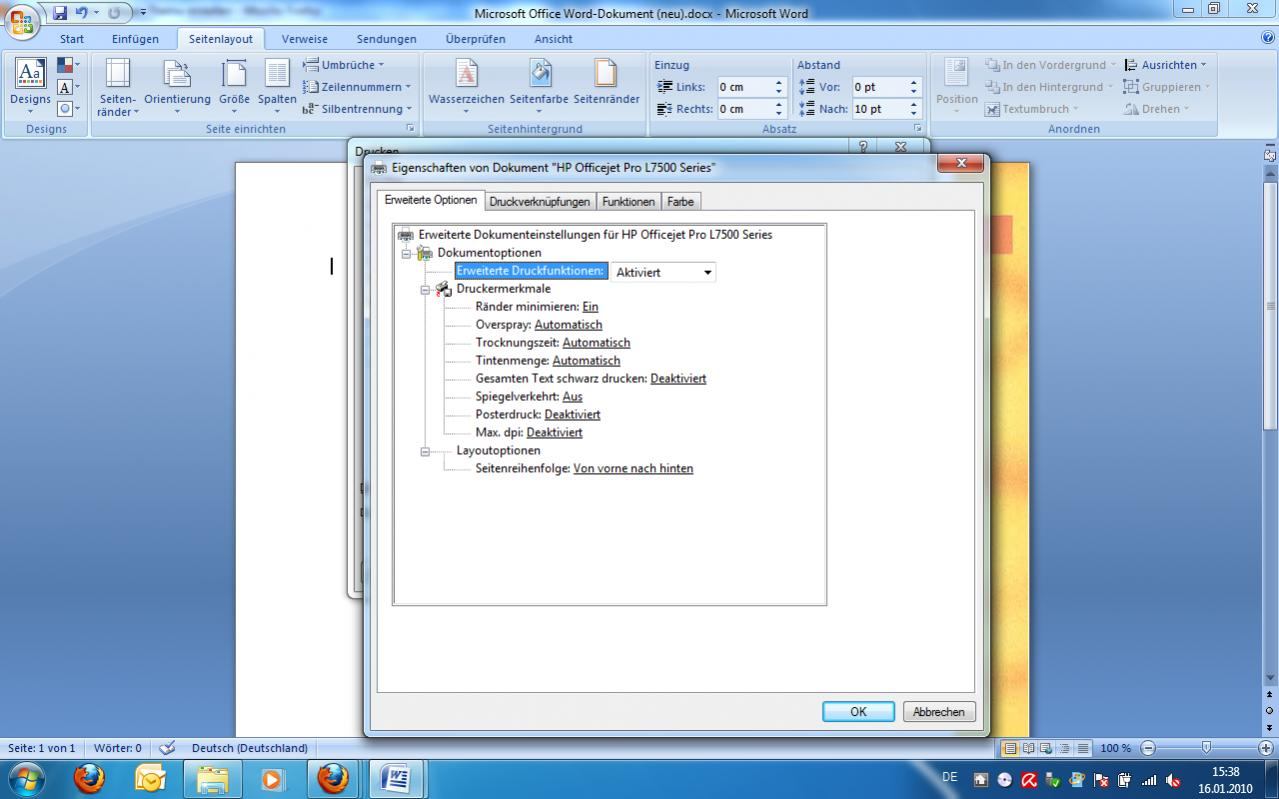
Task: Change Seitenreihenfolge Von vorne nach hinten
Action: pos(633,469)
